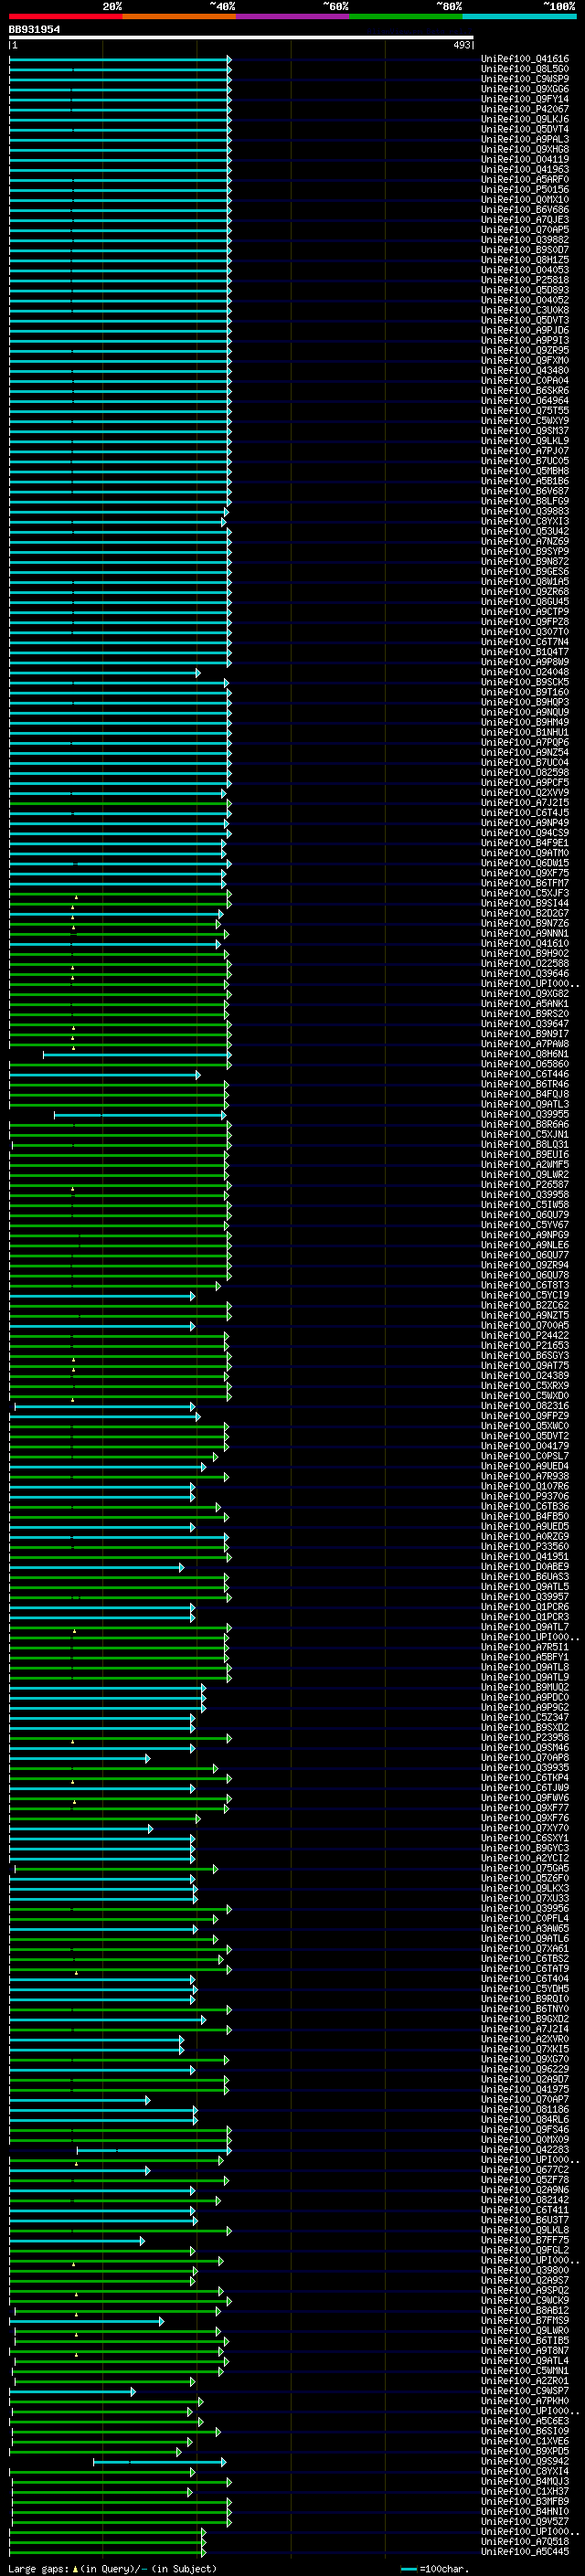Open hit UniRef100_C9WSP9
The width and height of the screenshot is (585, 2576).
coord(525,79)
